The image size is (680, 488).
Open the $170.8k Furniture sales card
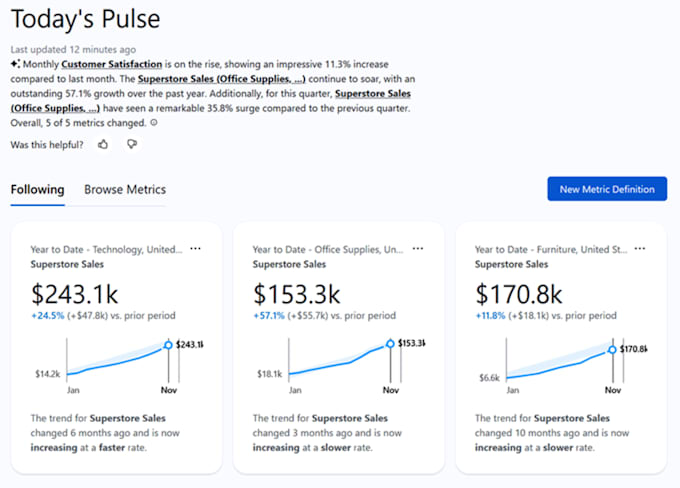519,294
